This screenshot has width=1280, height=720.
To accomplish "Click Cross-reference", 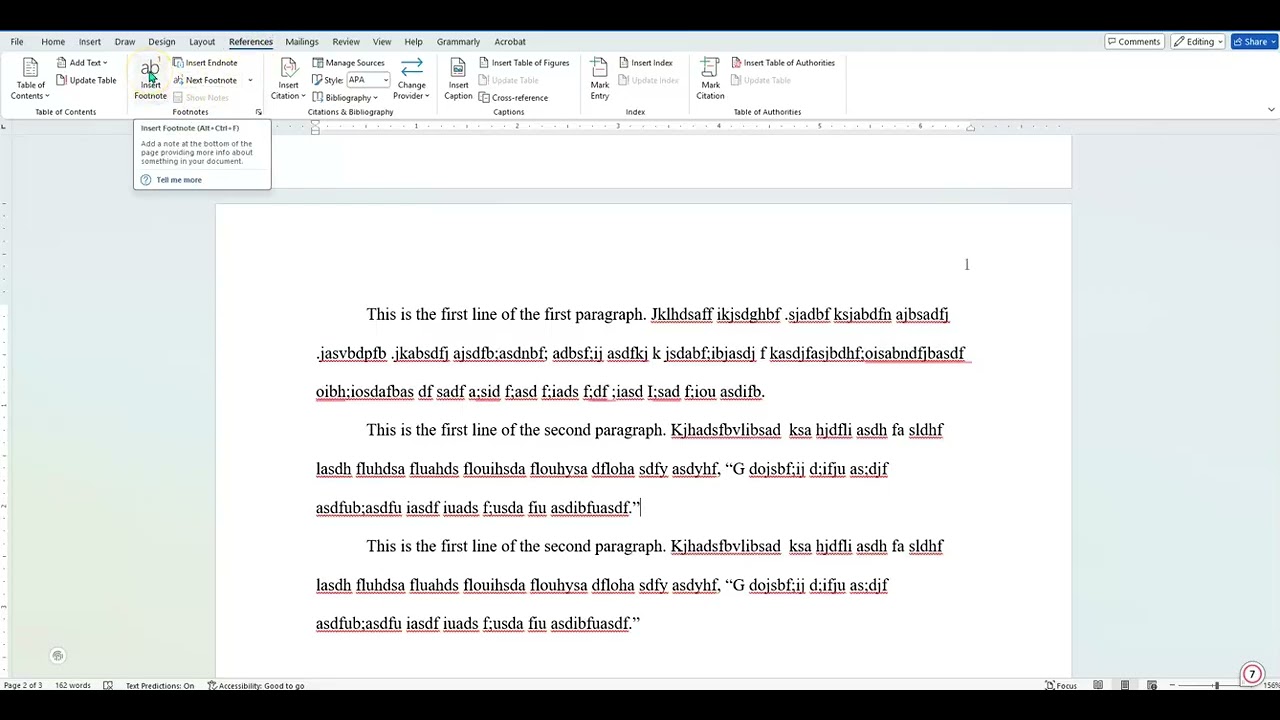I will point(513,98).
